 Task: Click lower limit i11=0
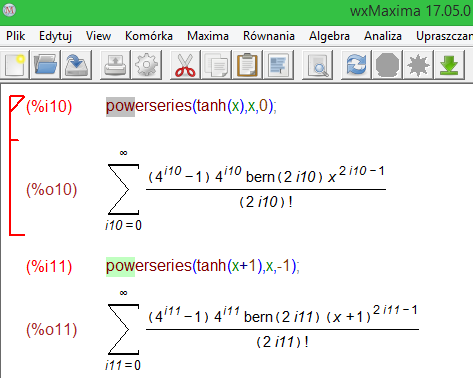(123, 365)
